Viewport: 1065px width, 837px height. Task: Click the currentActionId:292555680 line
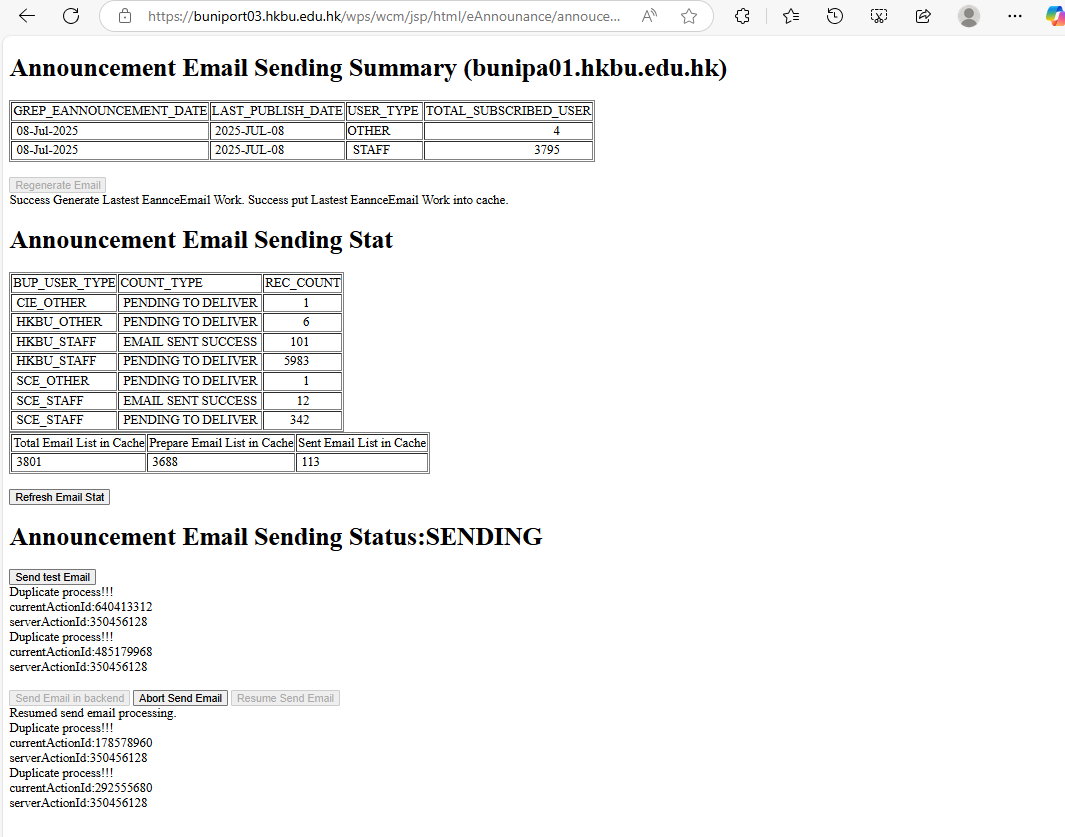[81, 787]
